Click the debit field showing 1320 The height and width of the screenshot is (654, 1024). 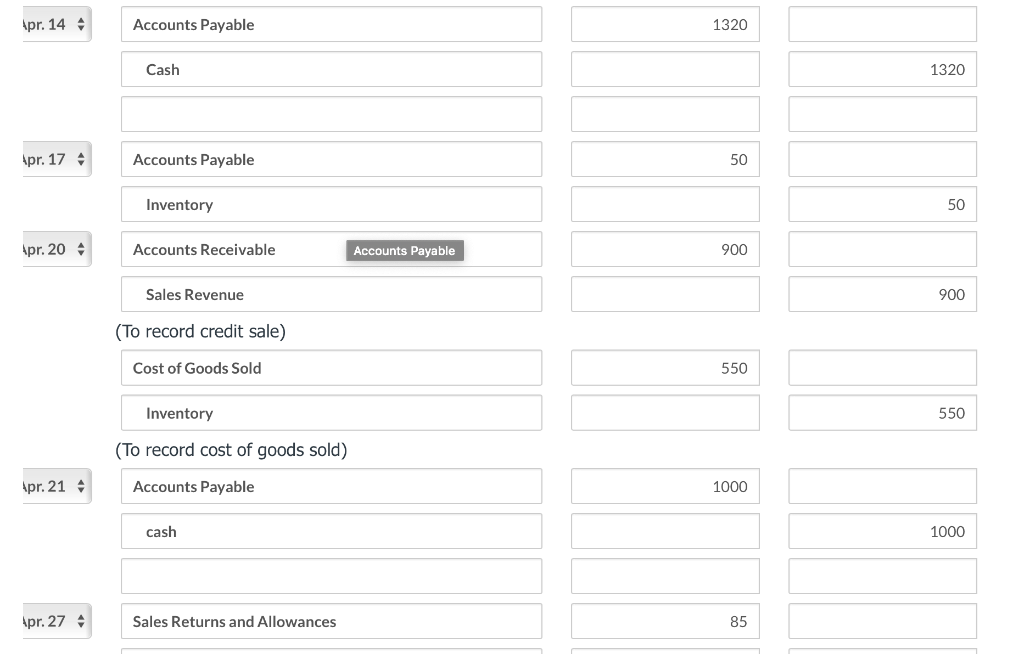click(665, 24)
